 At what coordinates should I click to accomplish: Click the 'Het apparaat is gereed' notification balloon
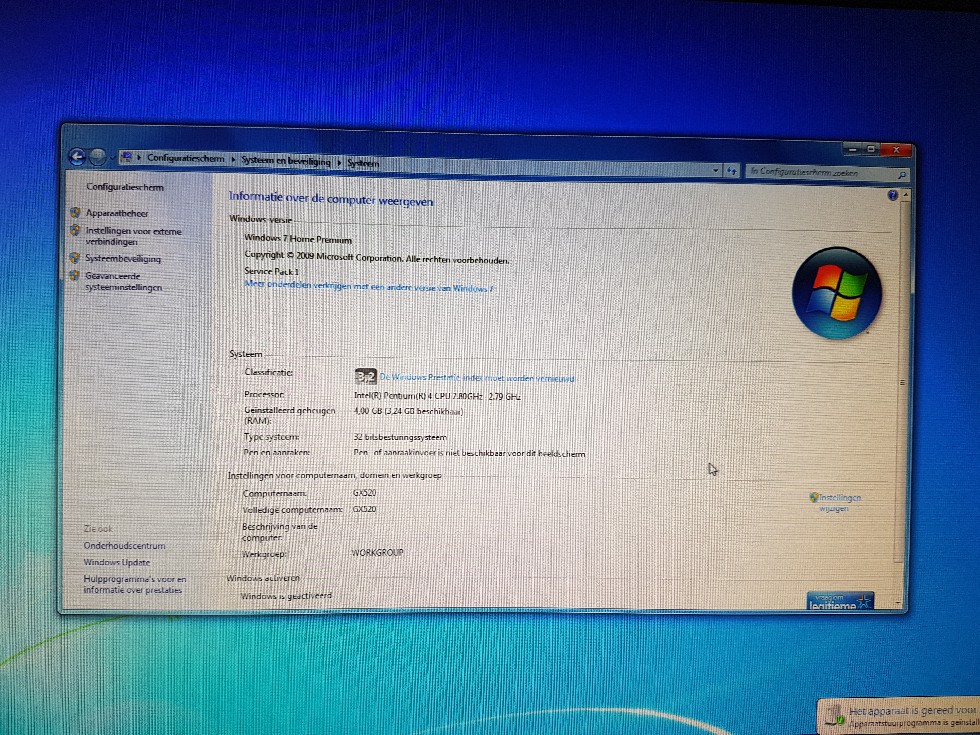click(900, 716)
